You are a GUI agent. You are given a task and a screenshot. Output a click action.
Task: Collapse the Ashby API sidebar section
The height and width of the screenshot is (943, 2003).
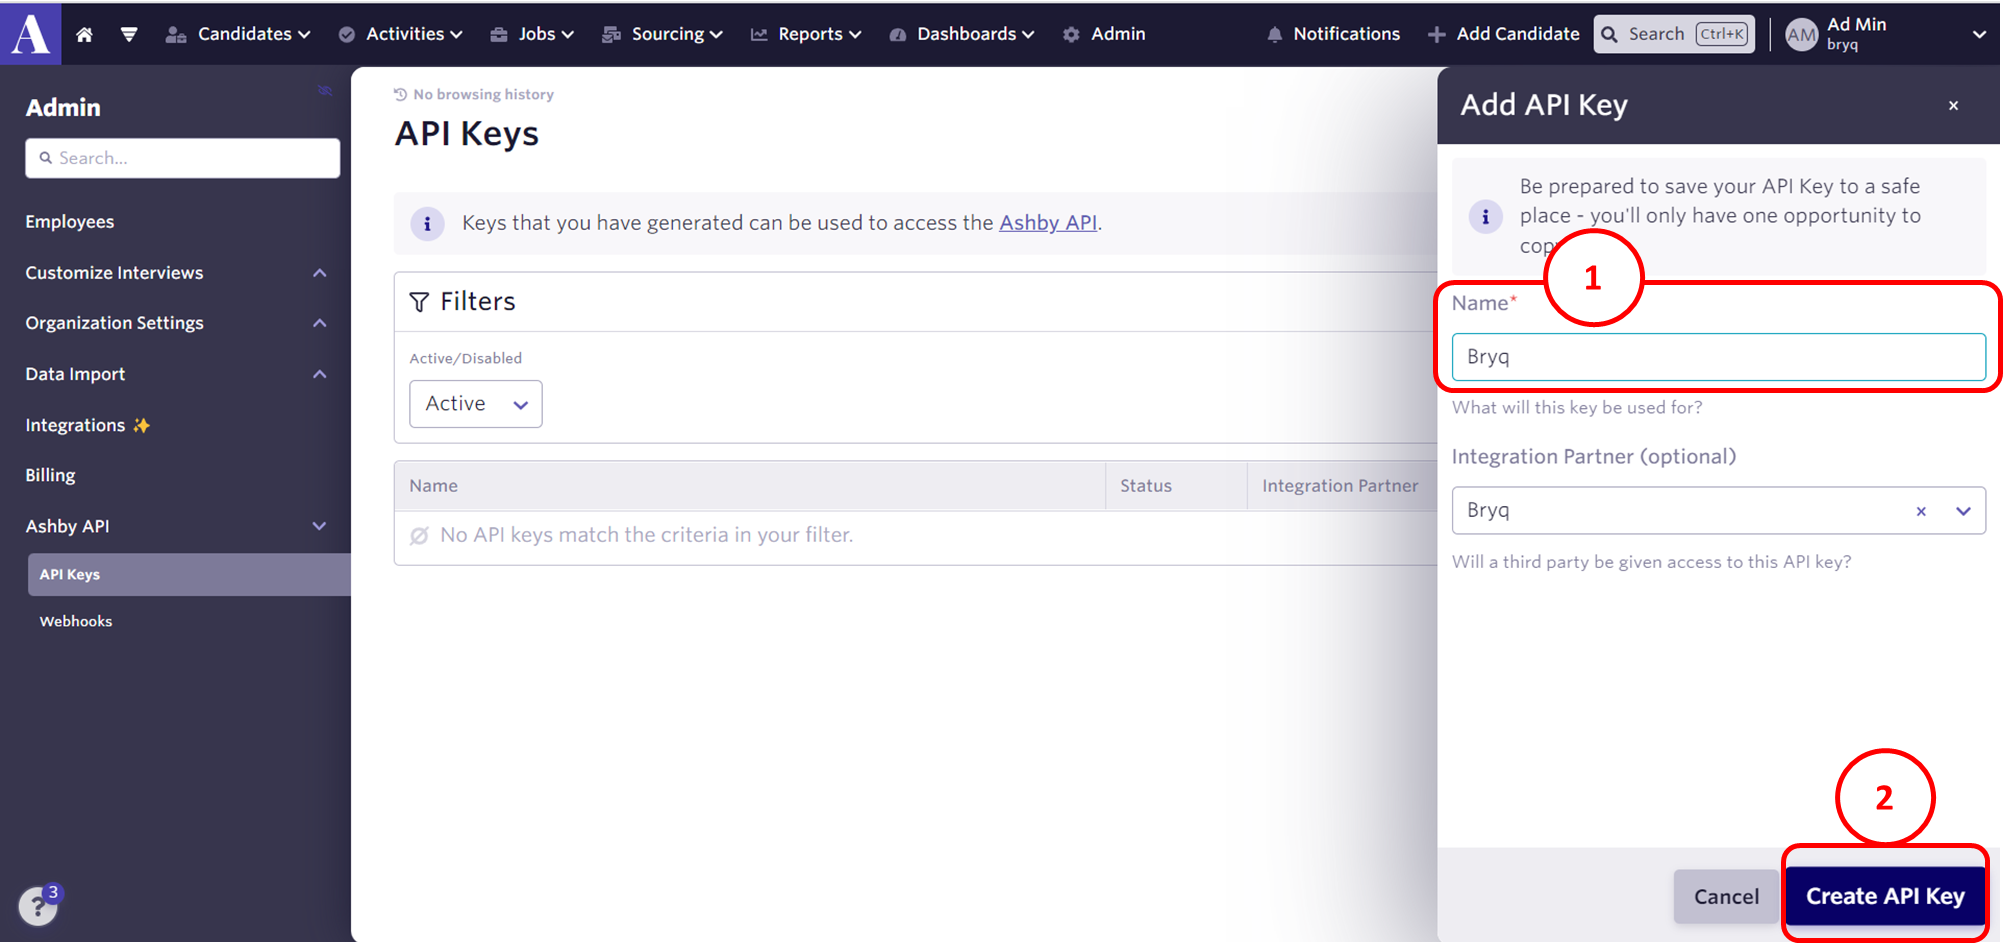coord(319,526)
